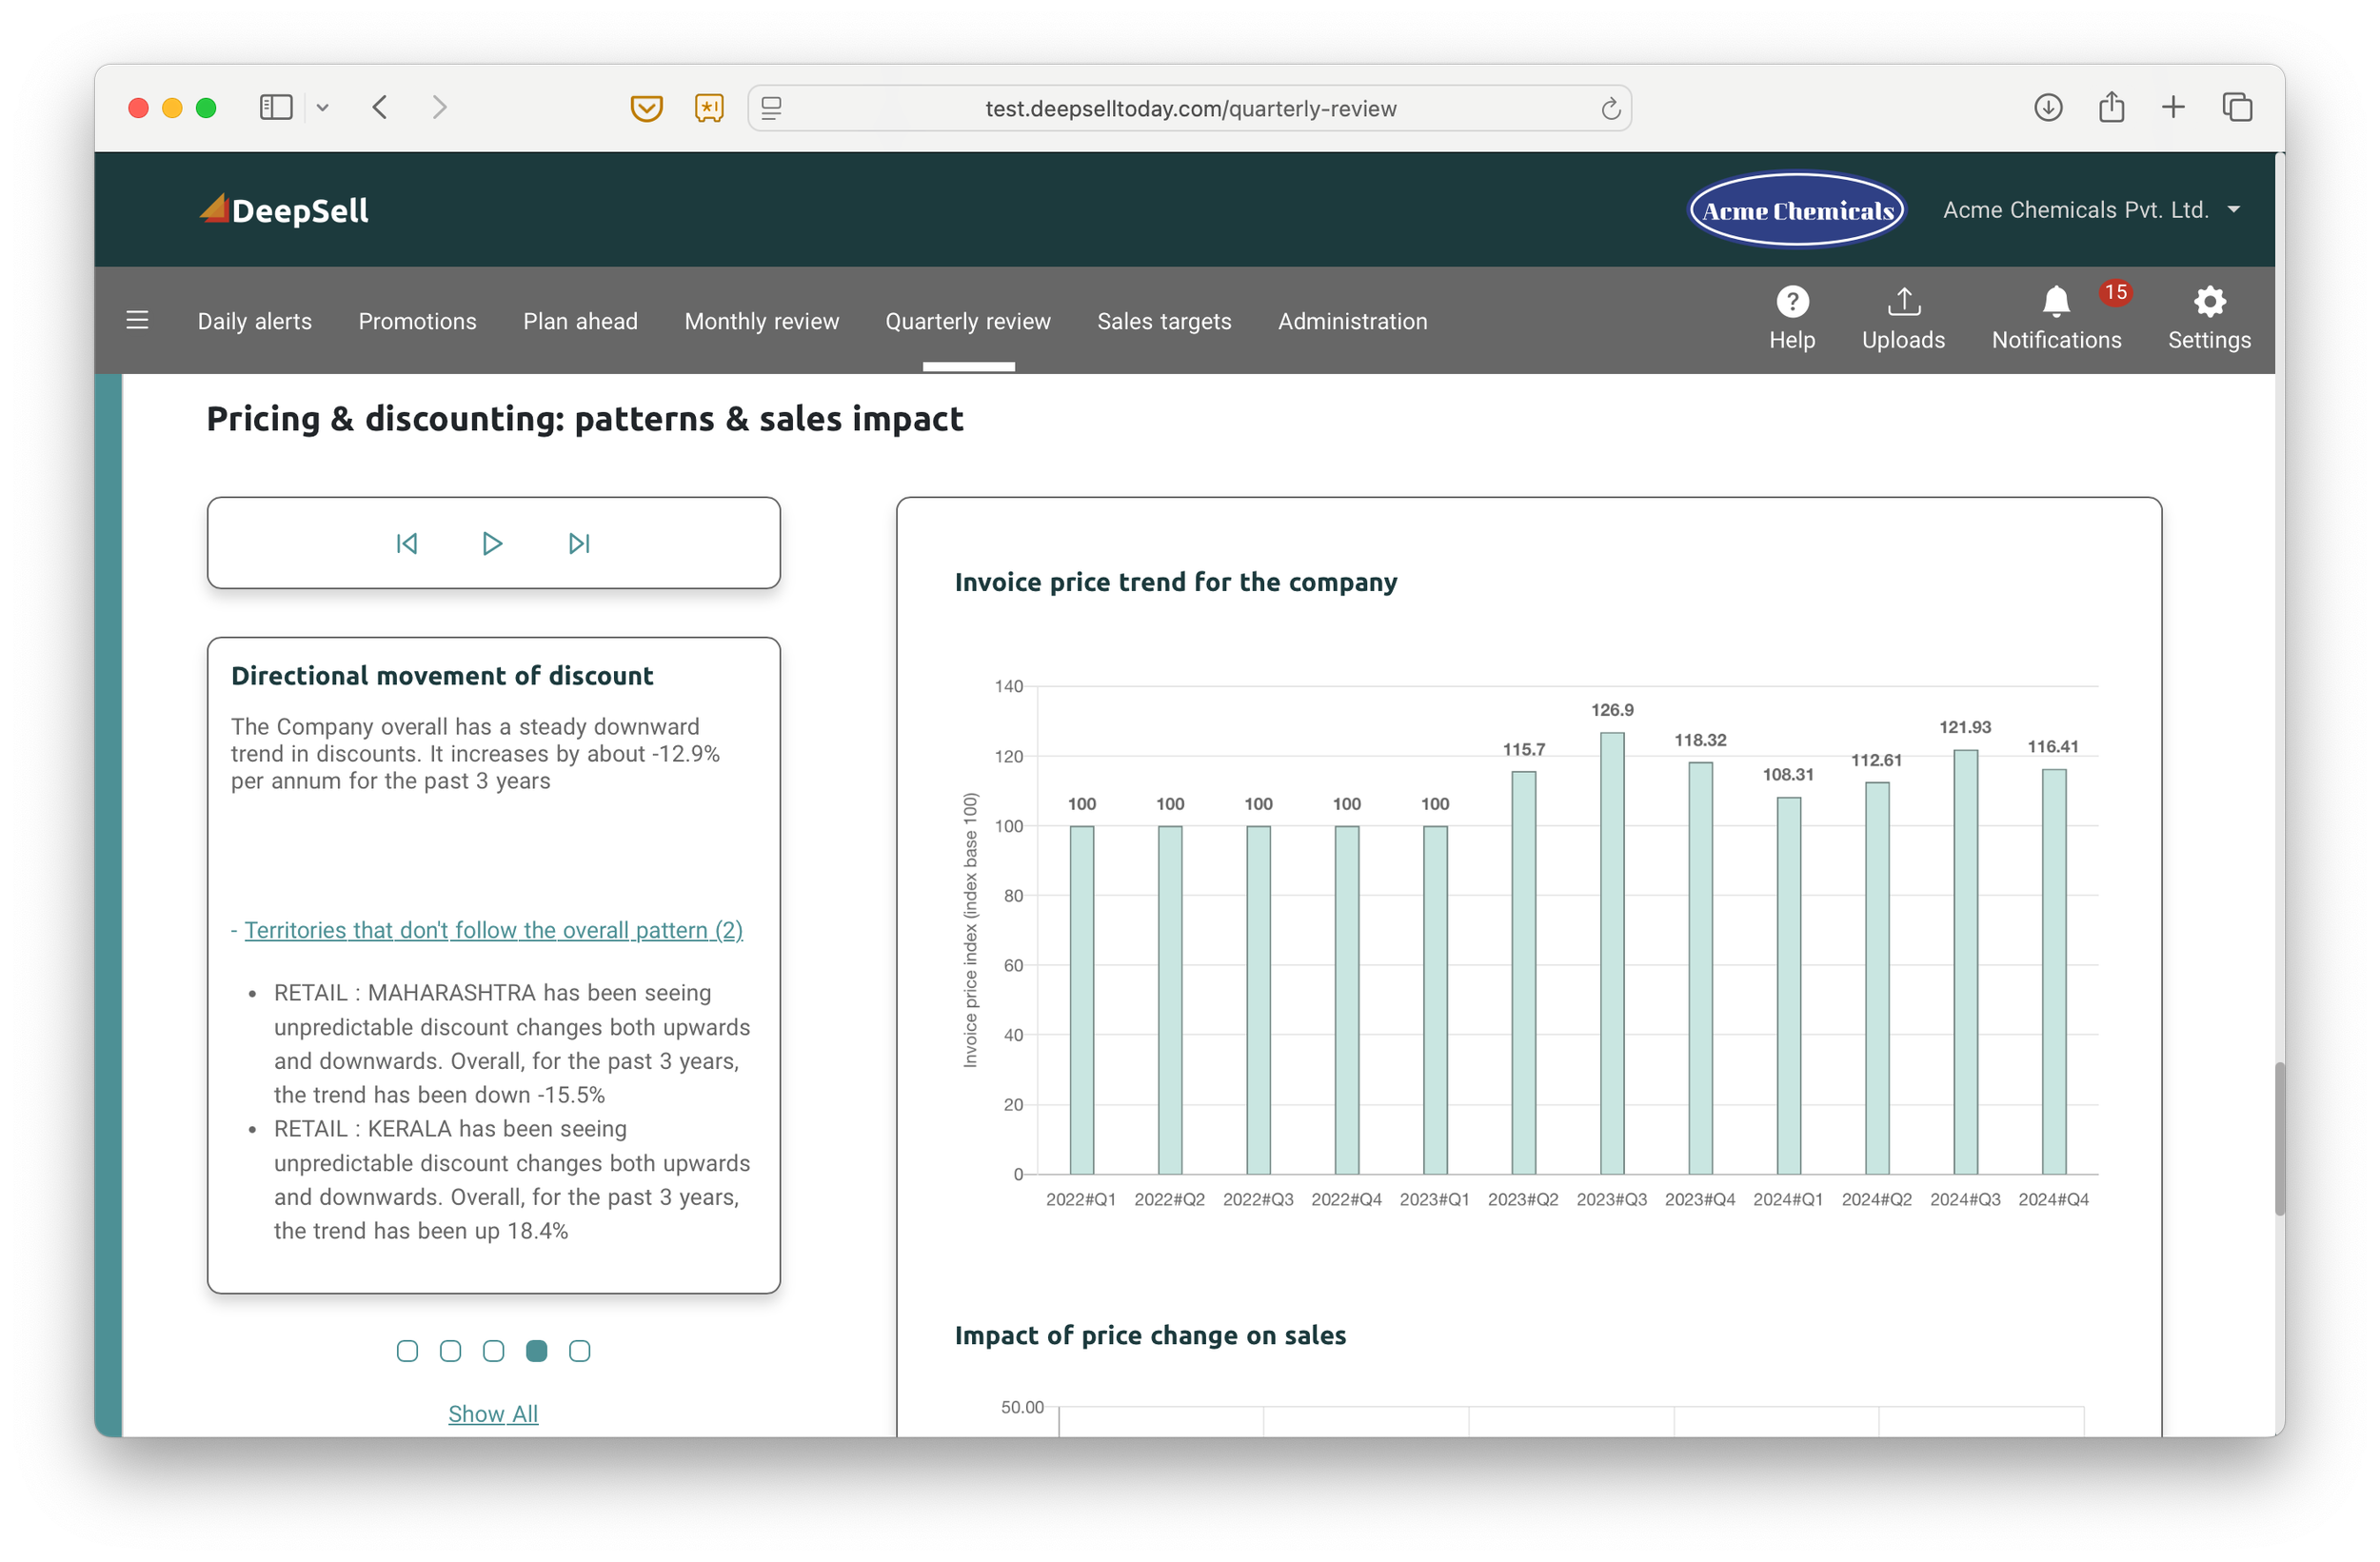Switch to the Monthly review tab
The height and width of the screenshot is (1562, 2380).
coord(761,321)
